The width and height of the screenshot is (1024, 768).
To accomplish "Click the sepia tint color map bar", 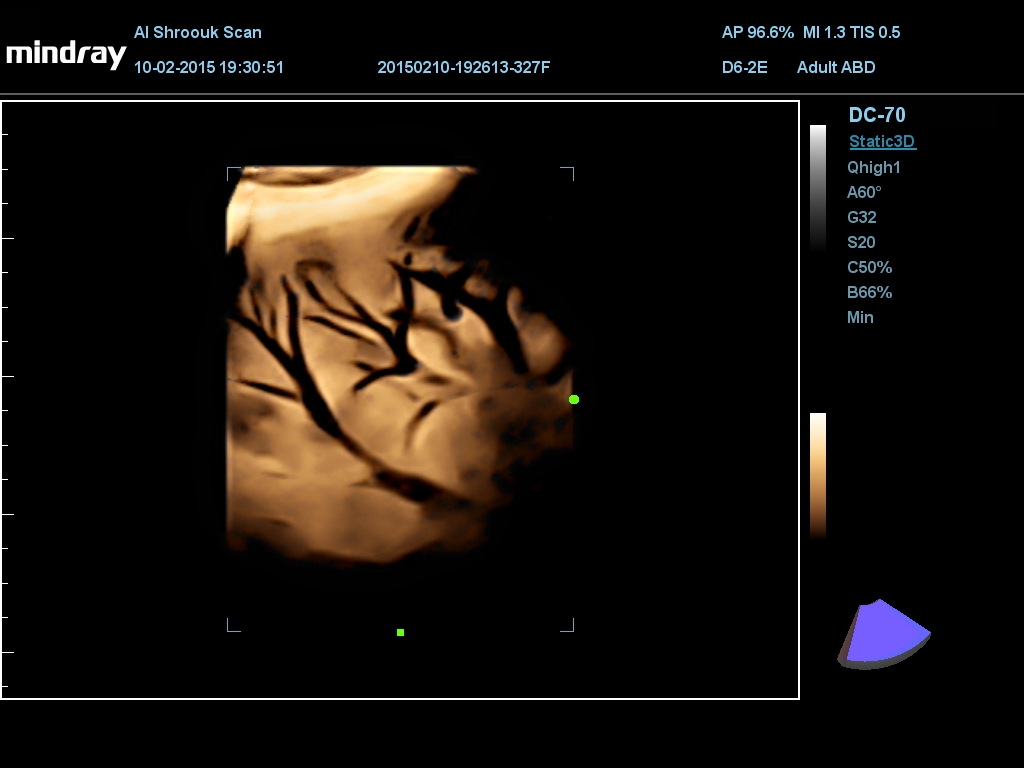I will (x=818, y=475).
